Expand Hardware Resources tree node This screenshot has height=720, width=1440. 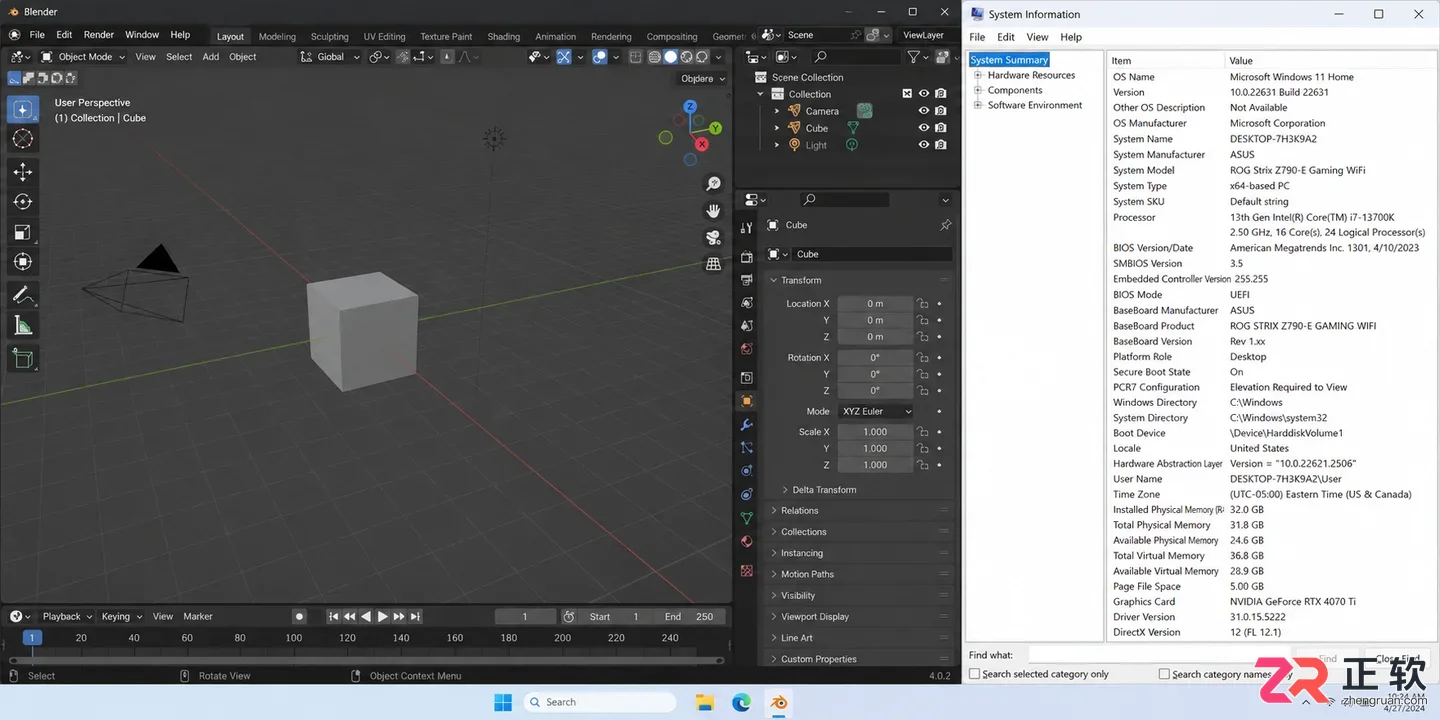tap(978, 75)
